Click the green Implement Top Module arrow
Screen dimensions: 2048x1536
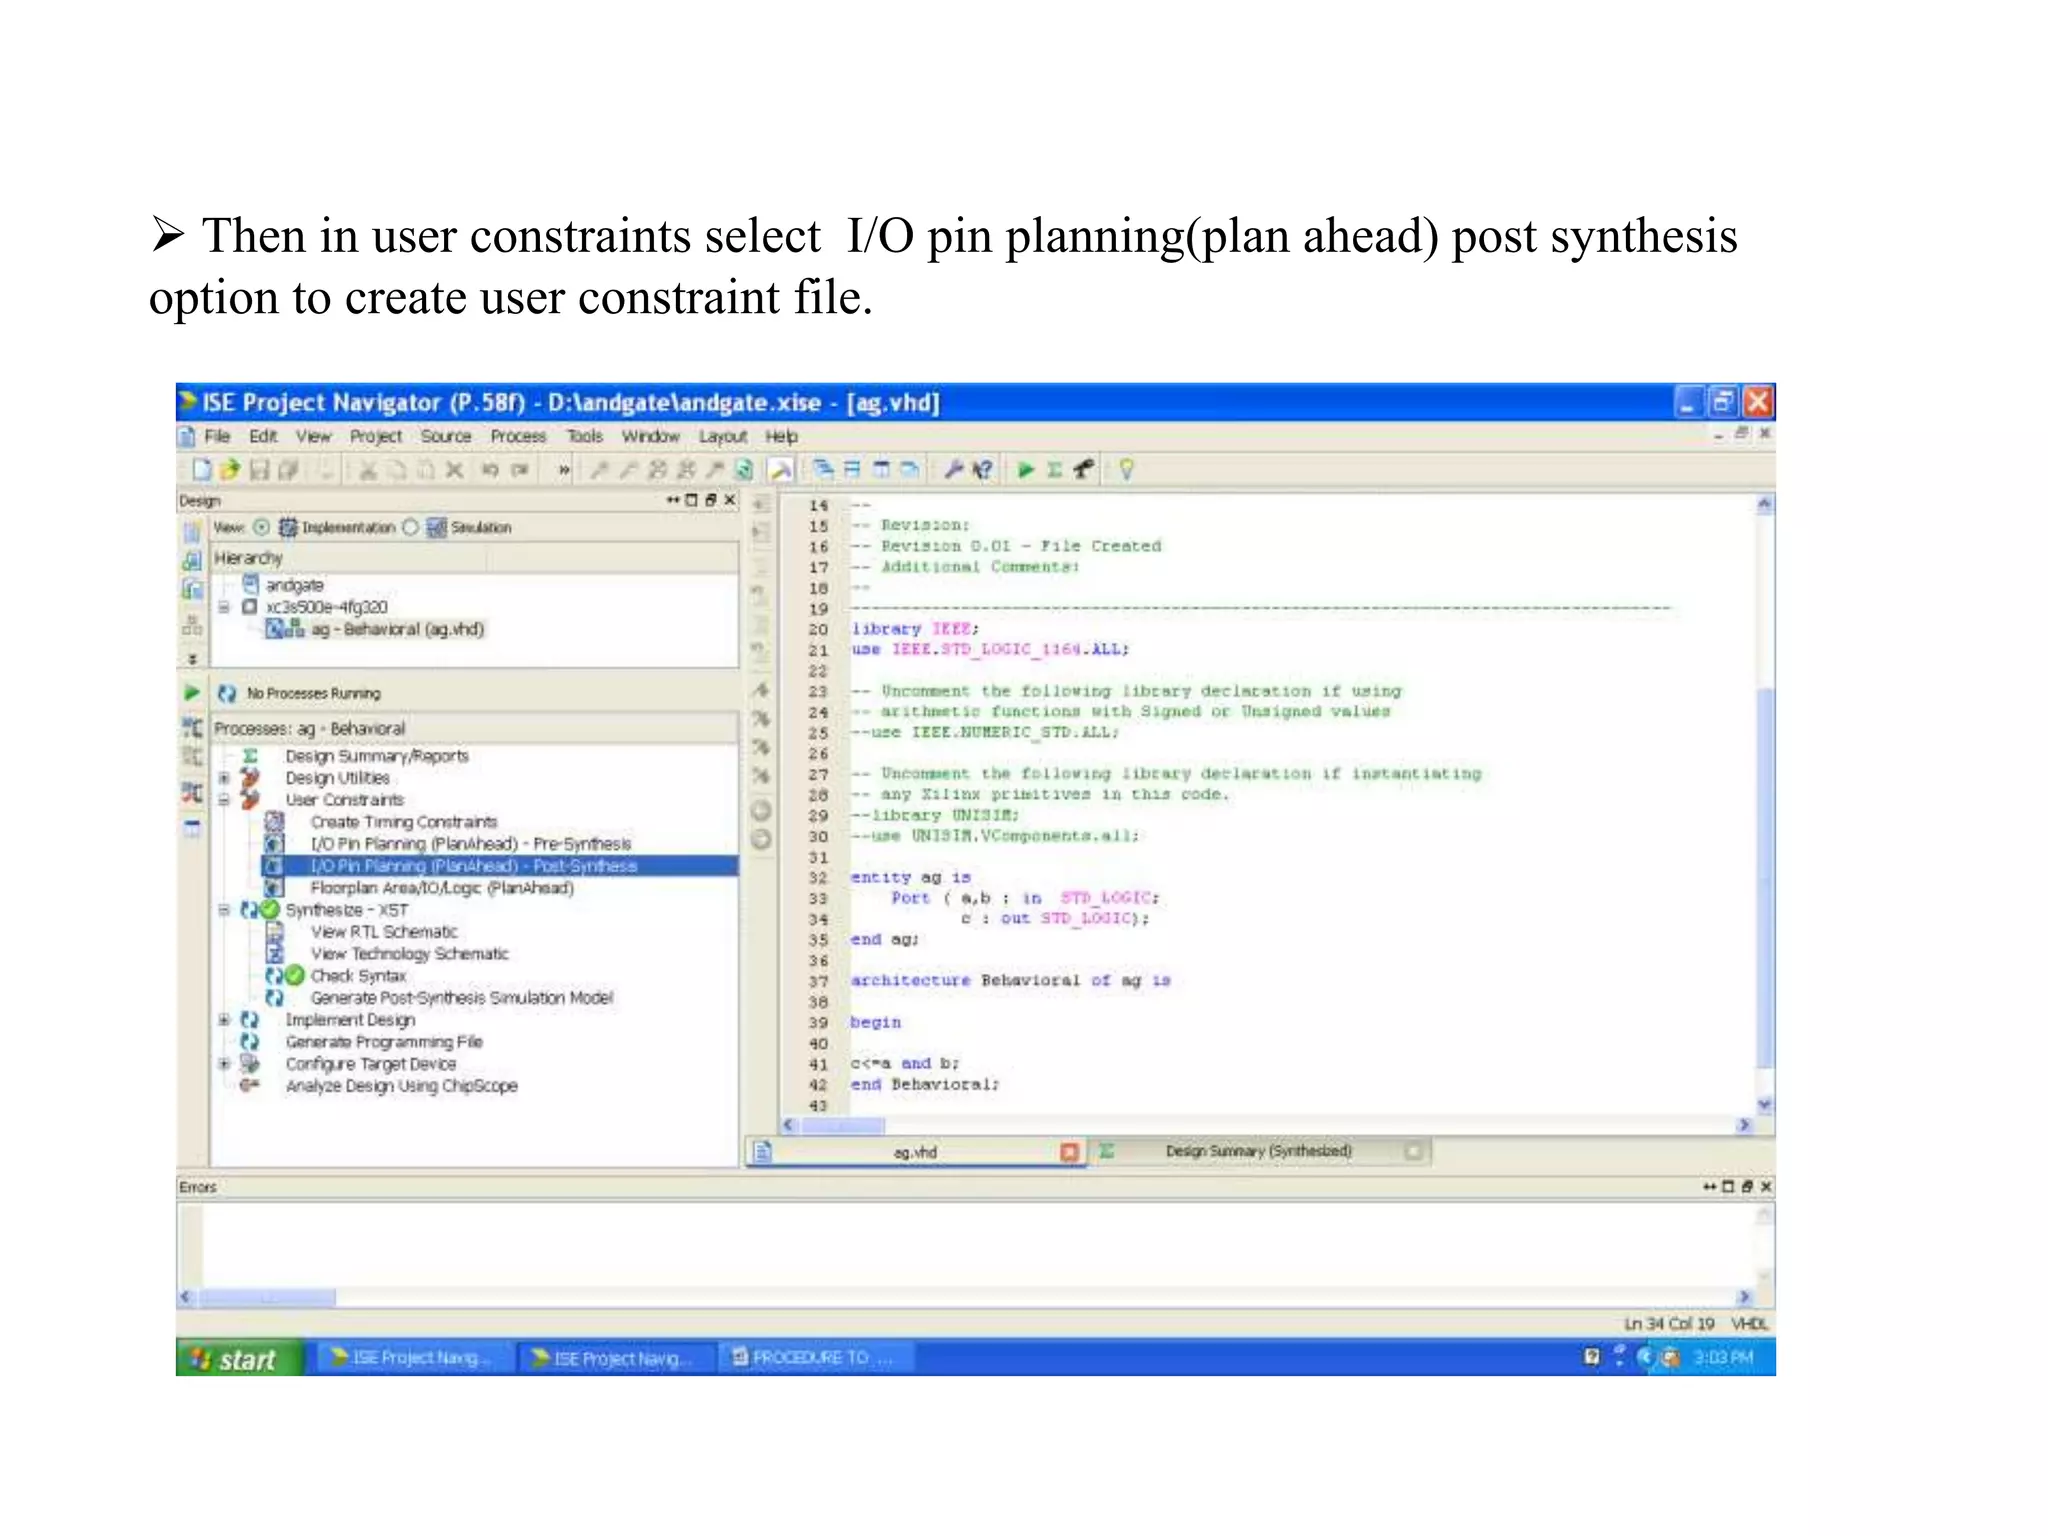point(1025,469)
